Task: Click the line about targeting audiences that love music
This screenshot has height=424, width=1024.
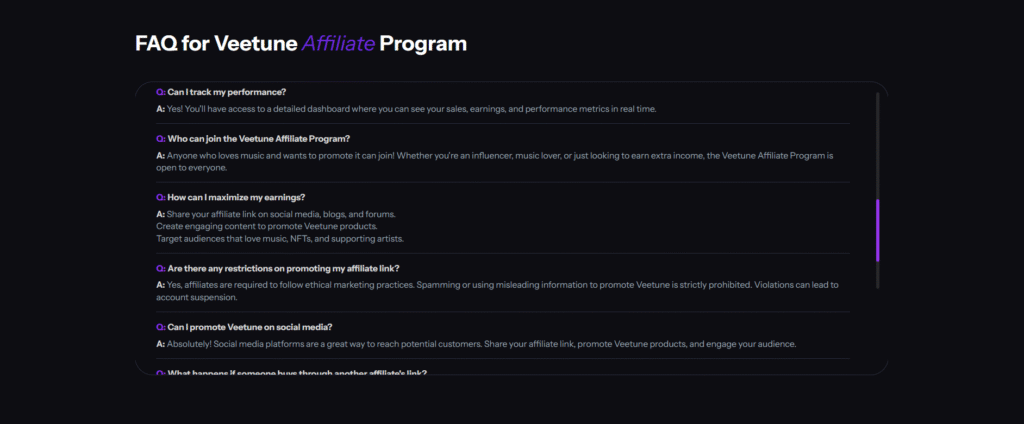Action: (x=280, y=239)
